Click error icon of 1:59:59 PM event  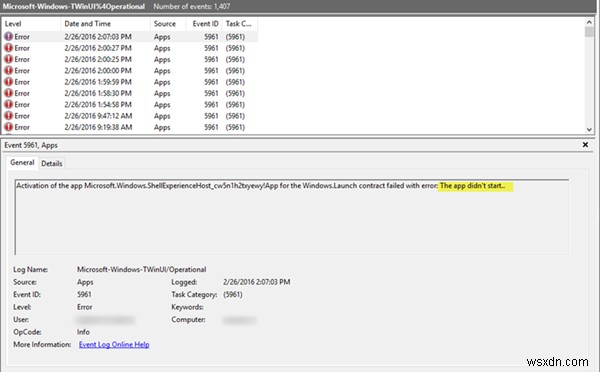tap(8, 82)
